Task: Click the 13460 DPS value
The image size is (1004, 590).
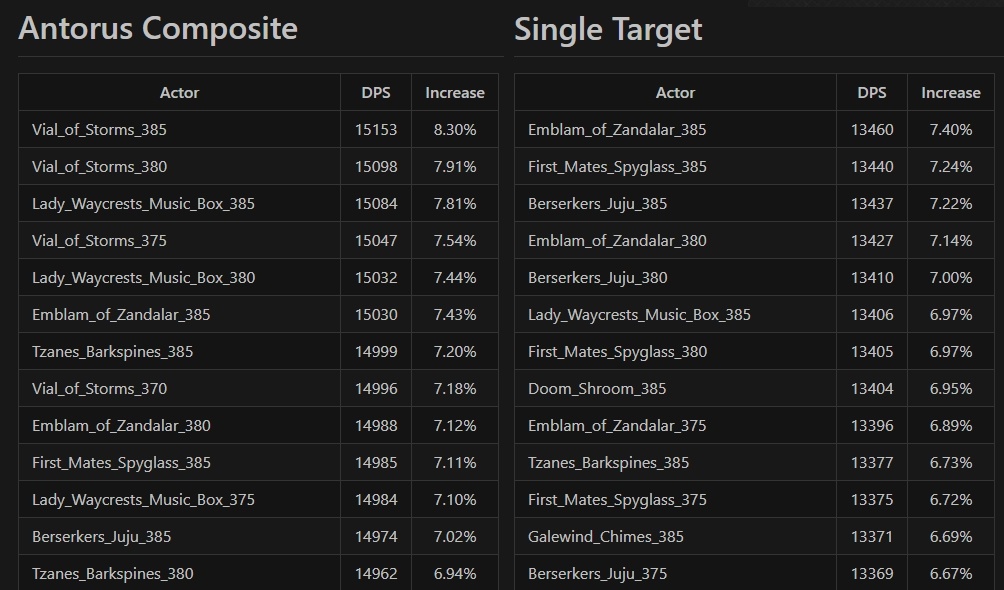Action: 872,130
